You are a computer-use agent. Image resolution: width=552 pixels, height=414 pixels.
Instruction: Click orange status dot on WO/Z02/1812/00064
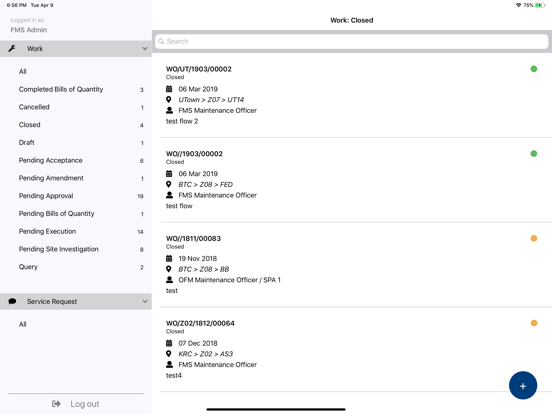click(x=534, y=323)
